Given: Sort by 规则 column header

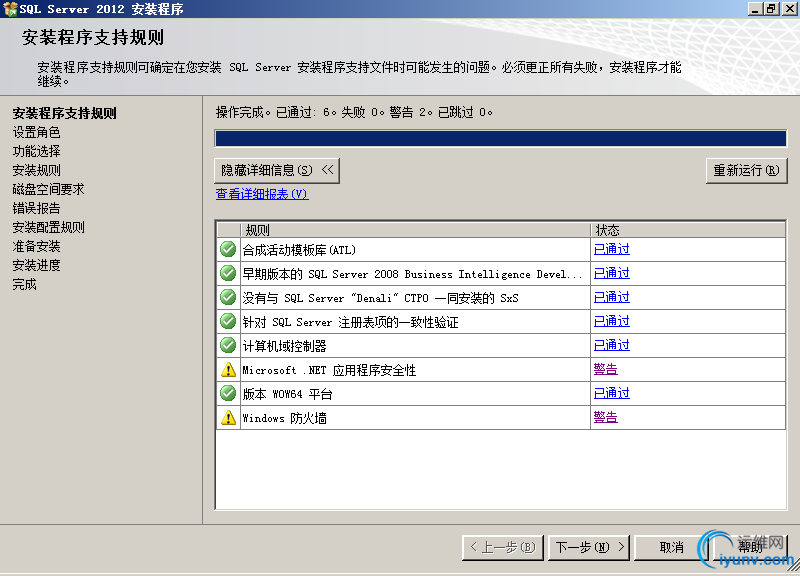Looking at the screenshot, I should (x=415, y=230).
